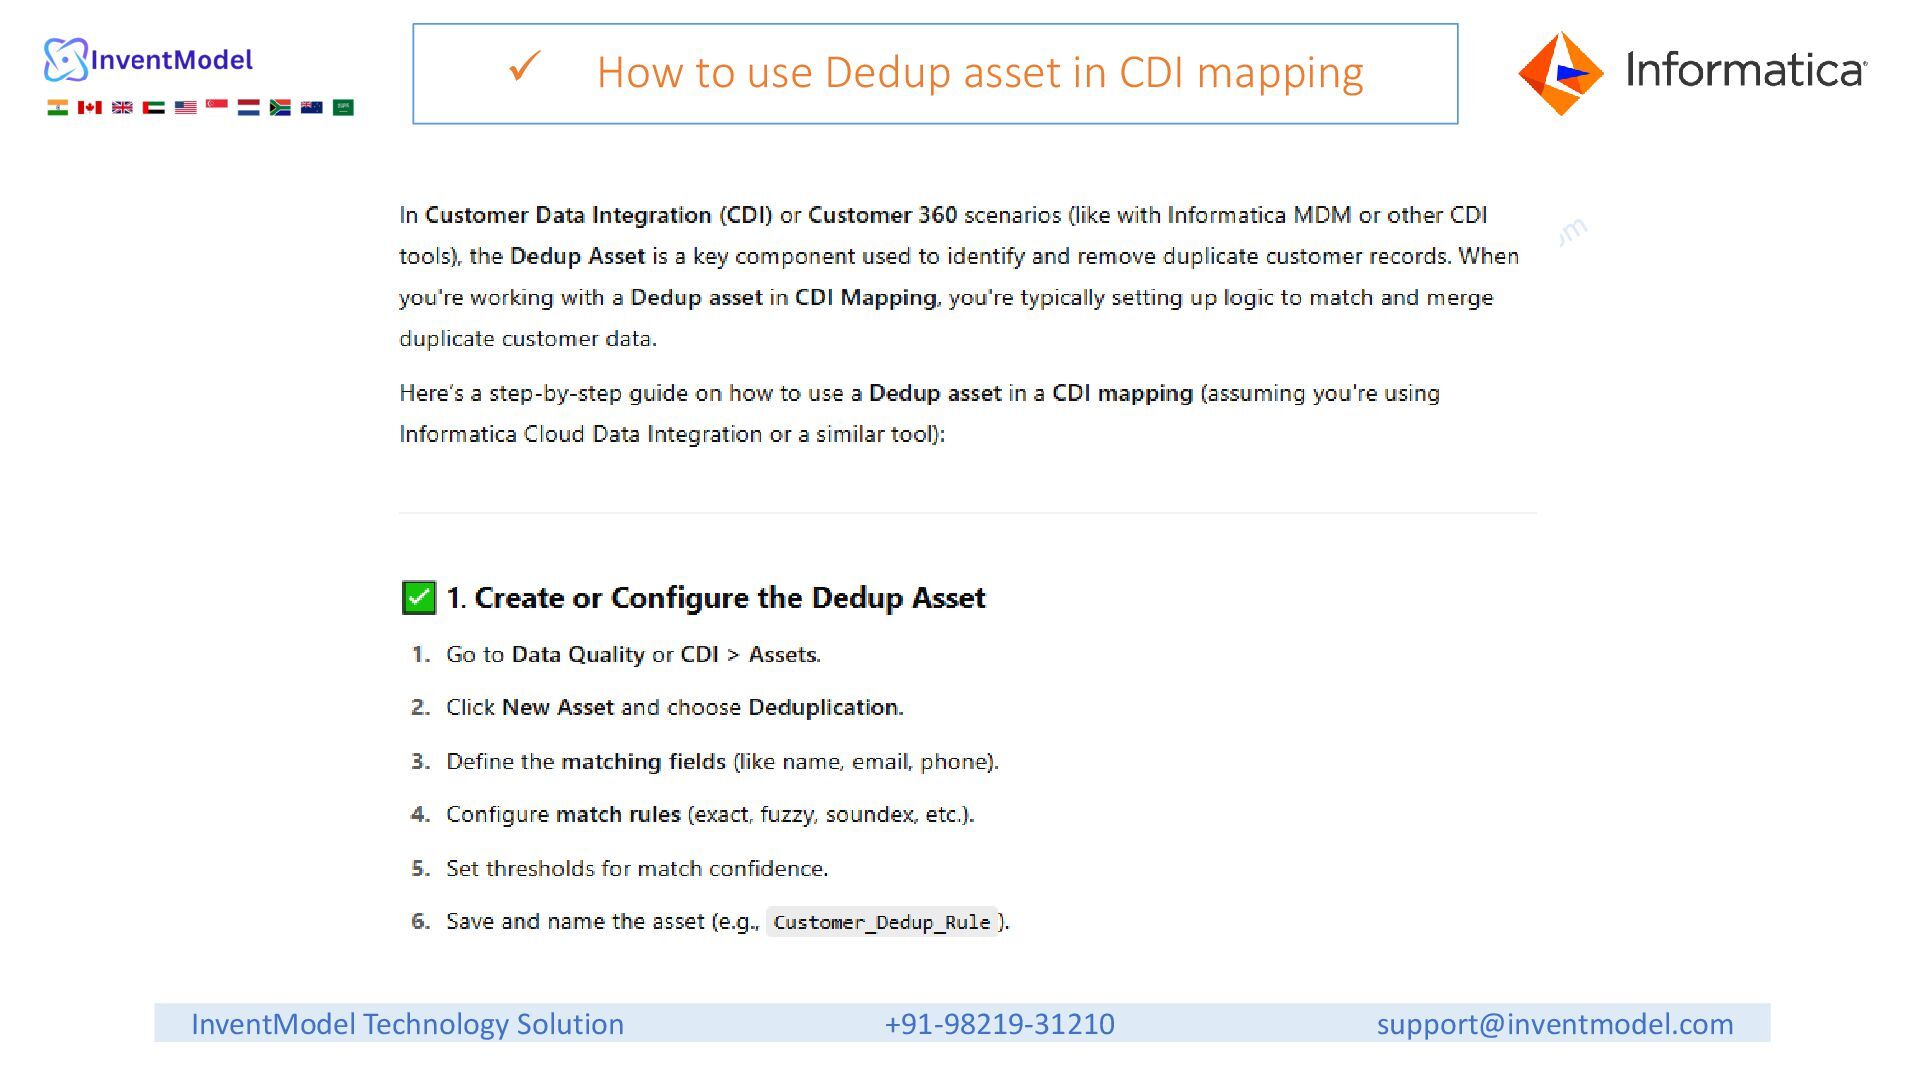Click the India flag icon
The height and width of the screenshot is (1080, 1920).
pos(58,107)
